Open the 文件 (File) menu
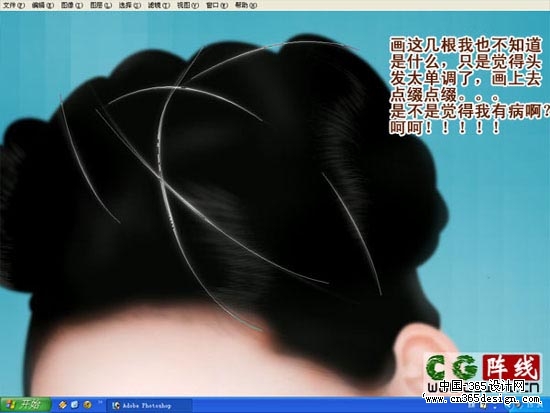 (x=14, y=5)
